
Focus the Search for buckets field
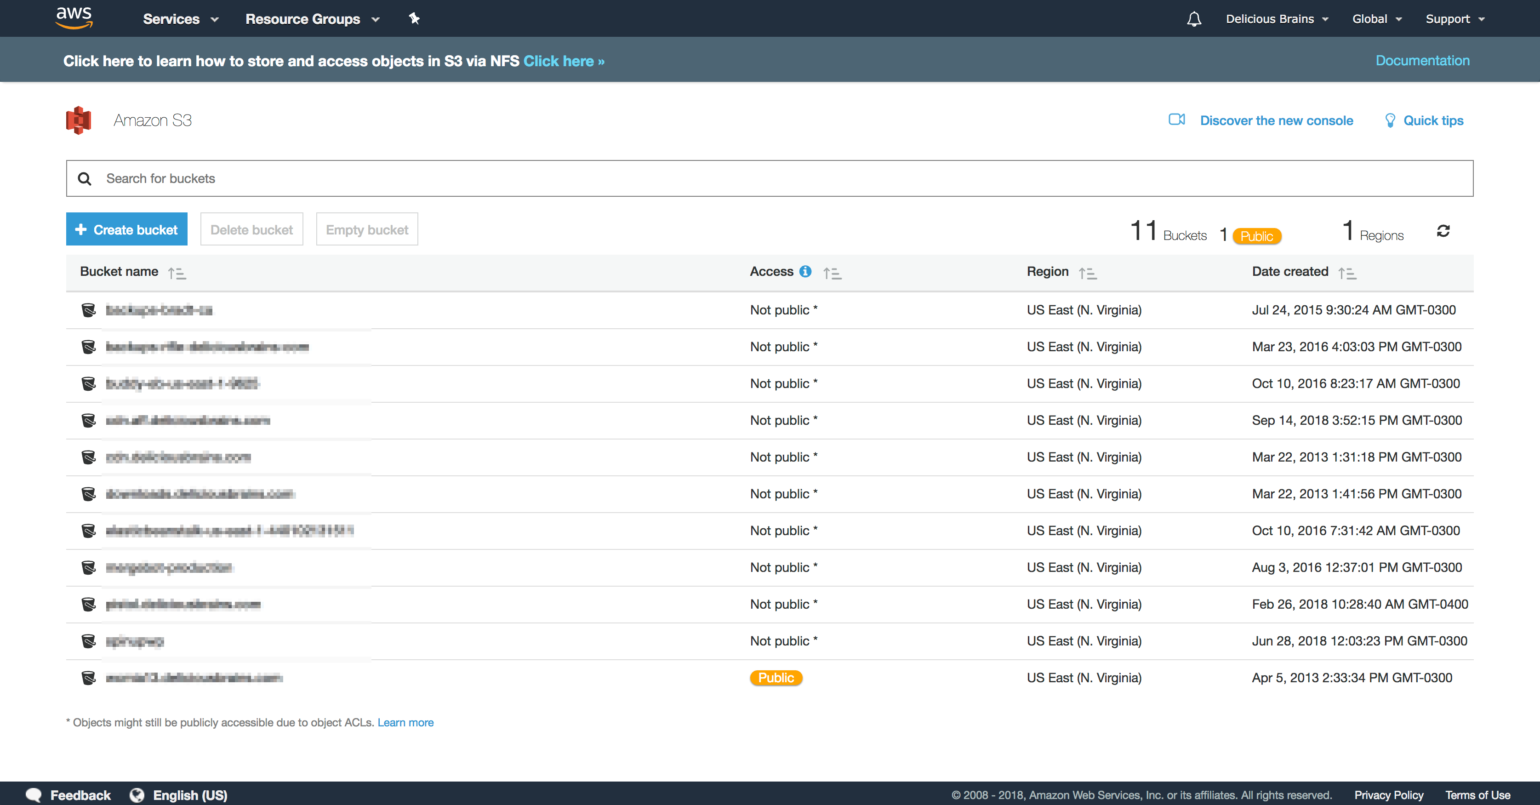pos(770,178)
